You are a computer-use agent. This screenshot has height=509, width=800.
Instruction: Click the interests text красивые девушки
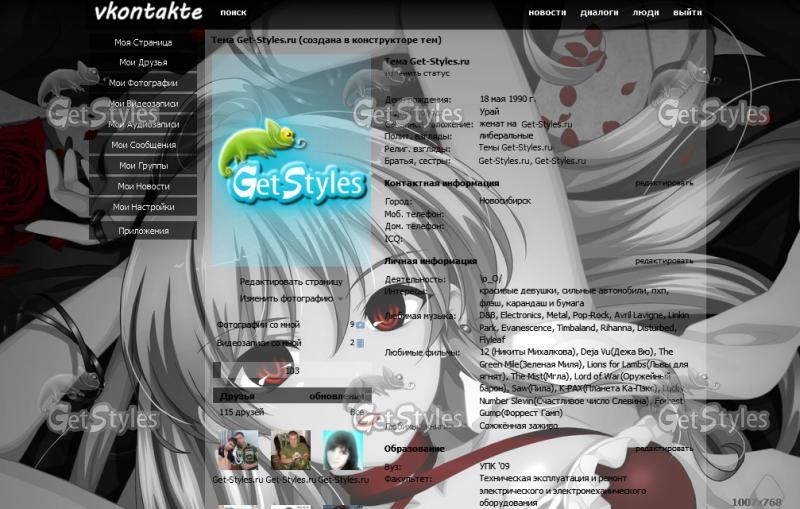518,291
